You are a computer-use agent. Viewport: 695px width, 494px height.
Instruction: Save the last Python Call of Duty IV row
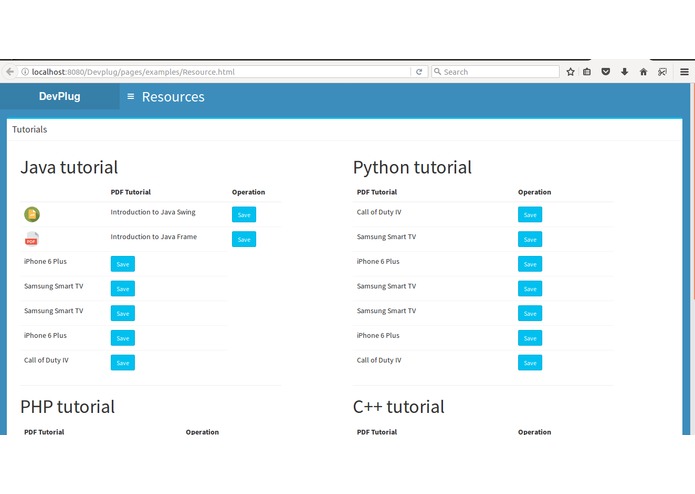click(x=530, y=362)
